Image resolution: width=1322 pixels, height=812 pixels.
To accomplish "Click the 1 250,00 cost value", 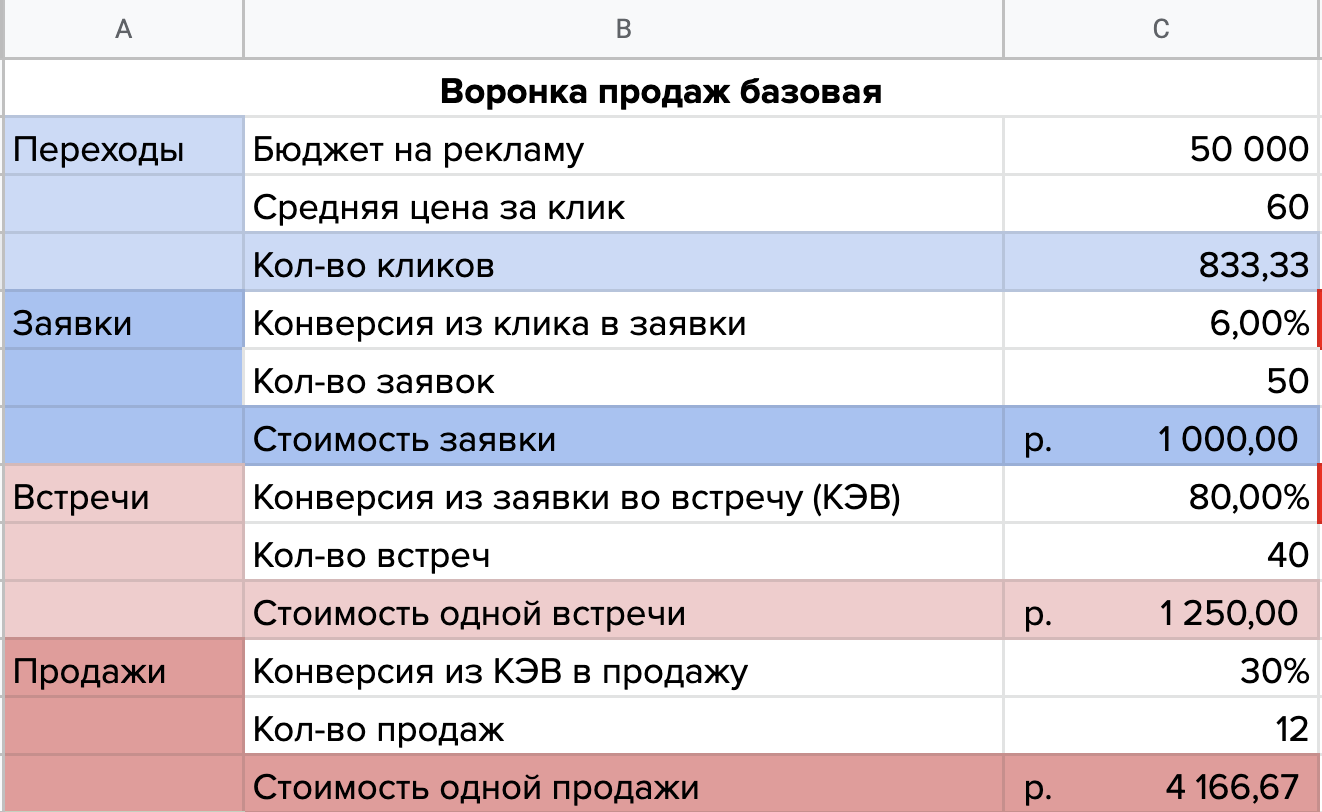I will (1162, 612).
